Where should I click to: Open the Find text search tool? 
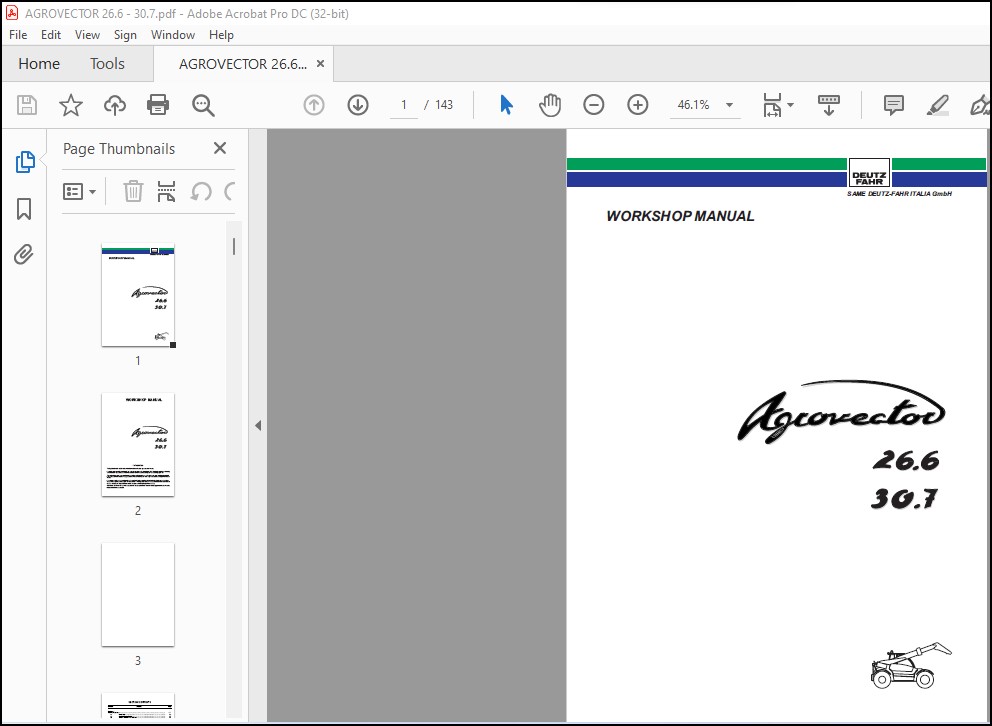pos(203,106)
